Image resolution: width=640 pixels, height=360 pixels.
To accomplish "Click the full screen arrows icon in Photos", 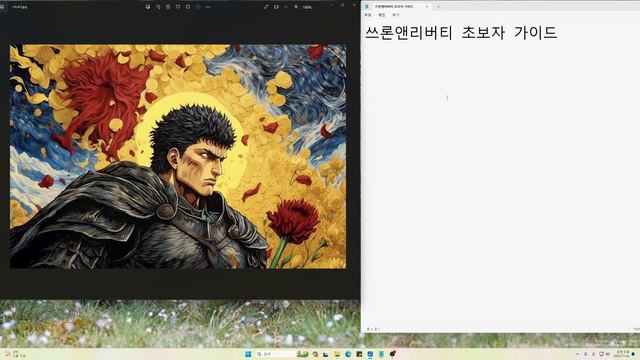I will pos(266,7).
